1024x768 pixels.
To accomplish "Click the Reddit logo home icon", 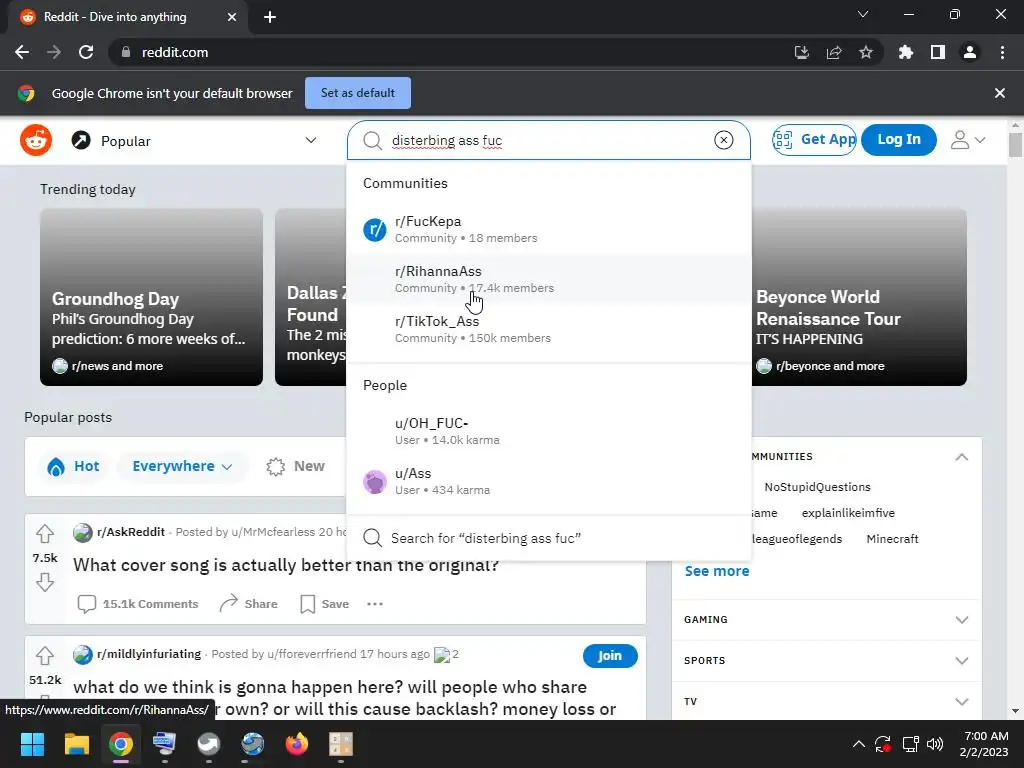I will pos(36,140).
